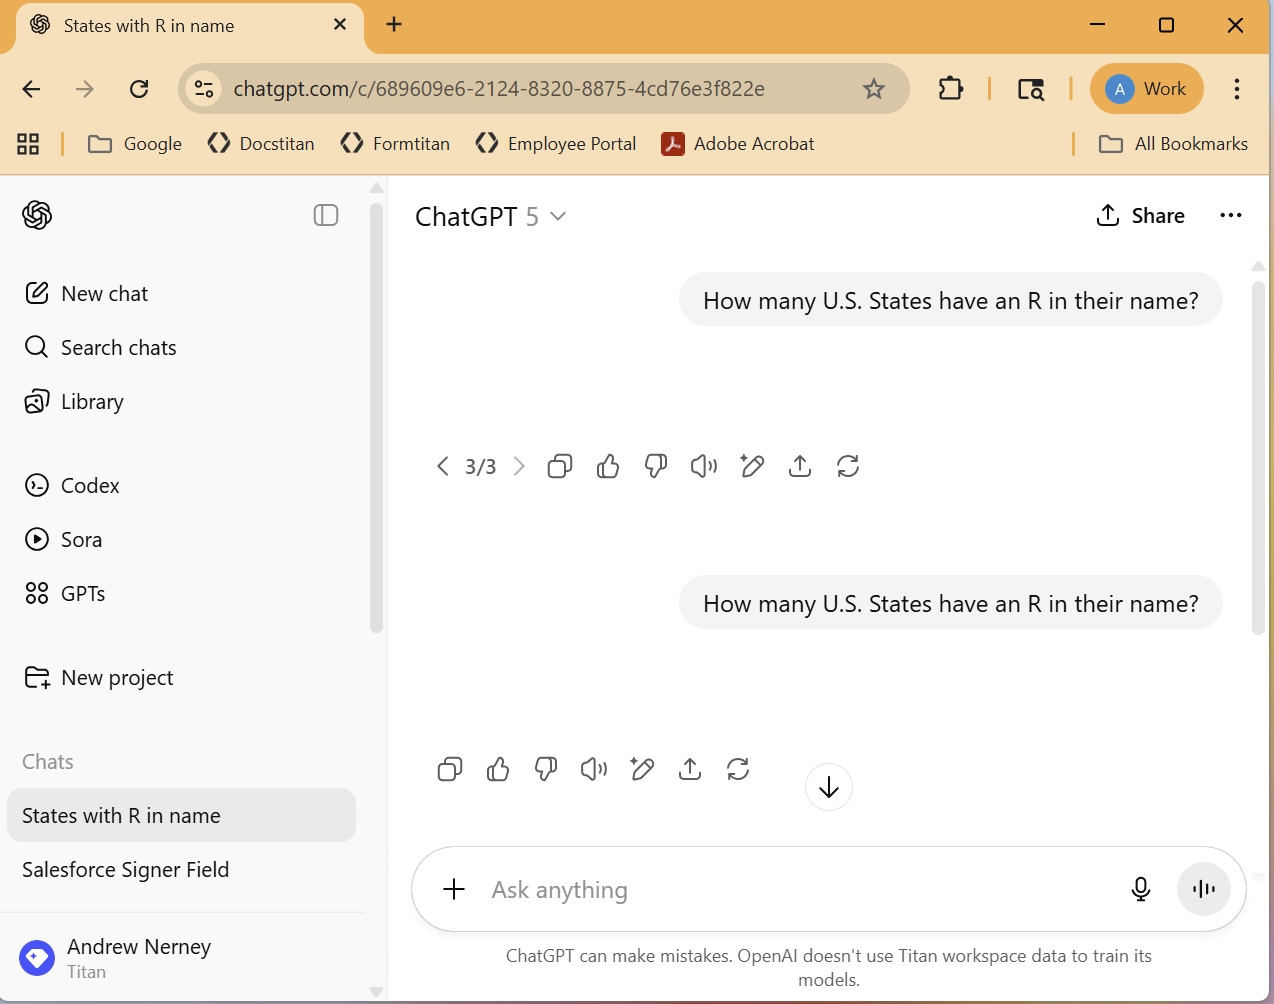
Task: Regenerate the second response
Action: click(x=738, y=769)
